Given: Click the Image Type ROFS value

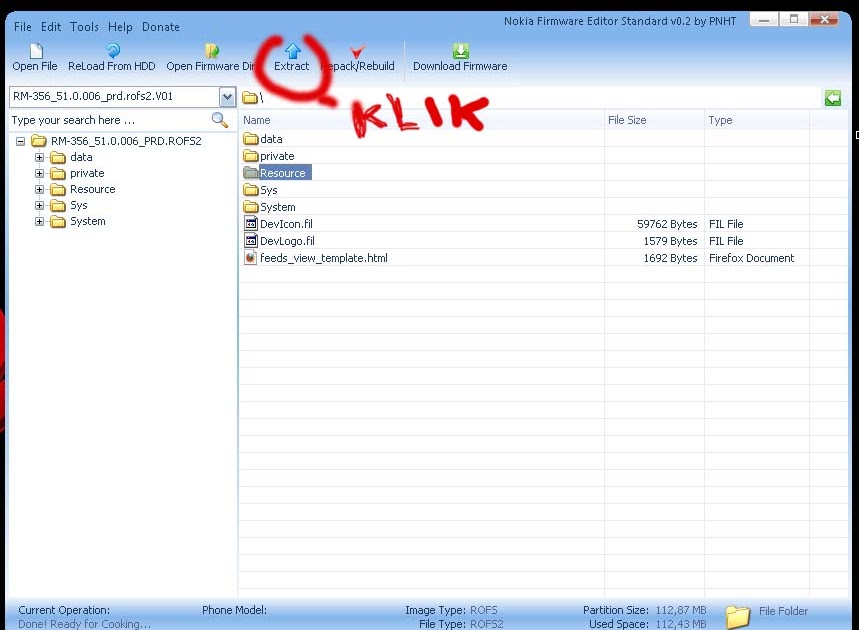Looking at the screenshot, I should point(484,610).
